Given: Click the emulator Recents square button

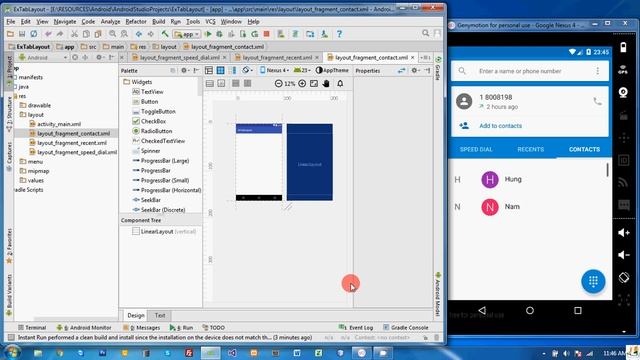Looking at the screenshot, I should [x=578, y=311].
